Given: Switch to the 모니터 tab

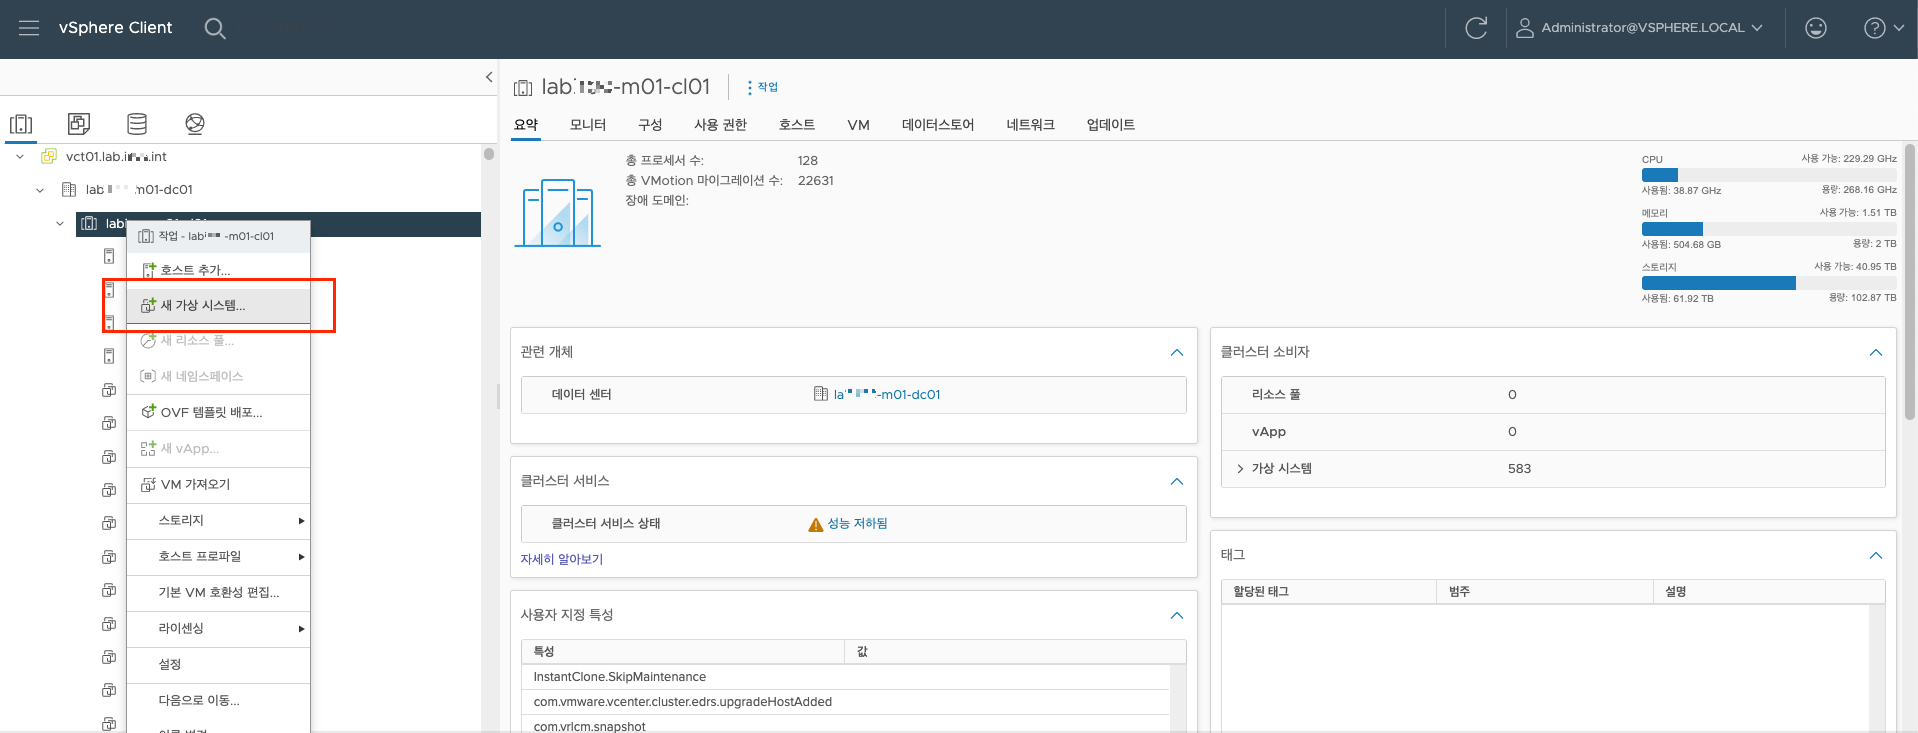Looking at the screenshot, I should (588, 125).
